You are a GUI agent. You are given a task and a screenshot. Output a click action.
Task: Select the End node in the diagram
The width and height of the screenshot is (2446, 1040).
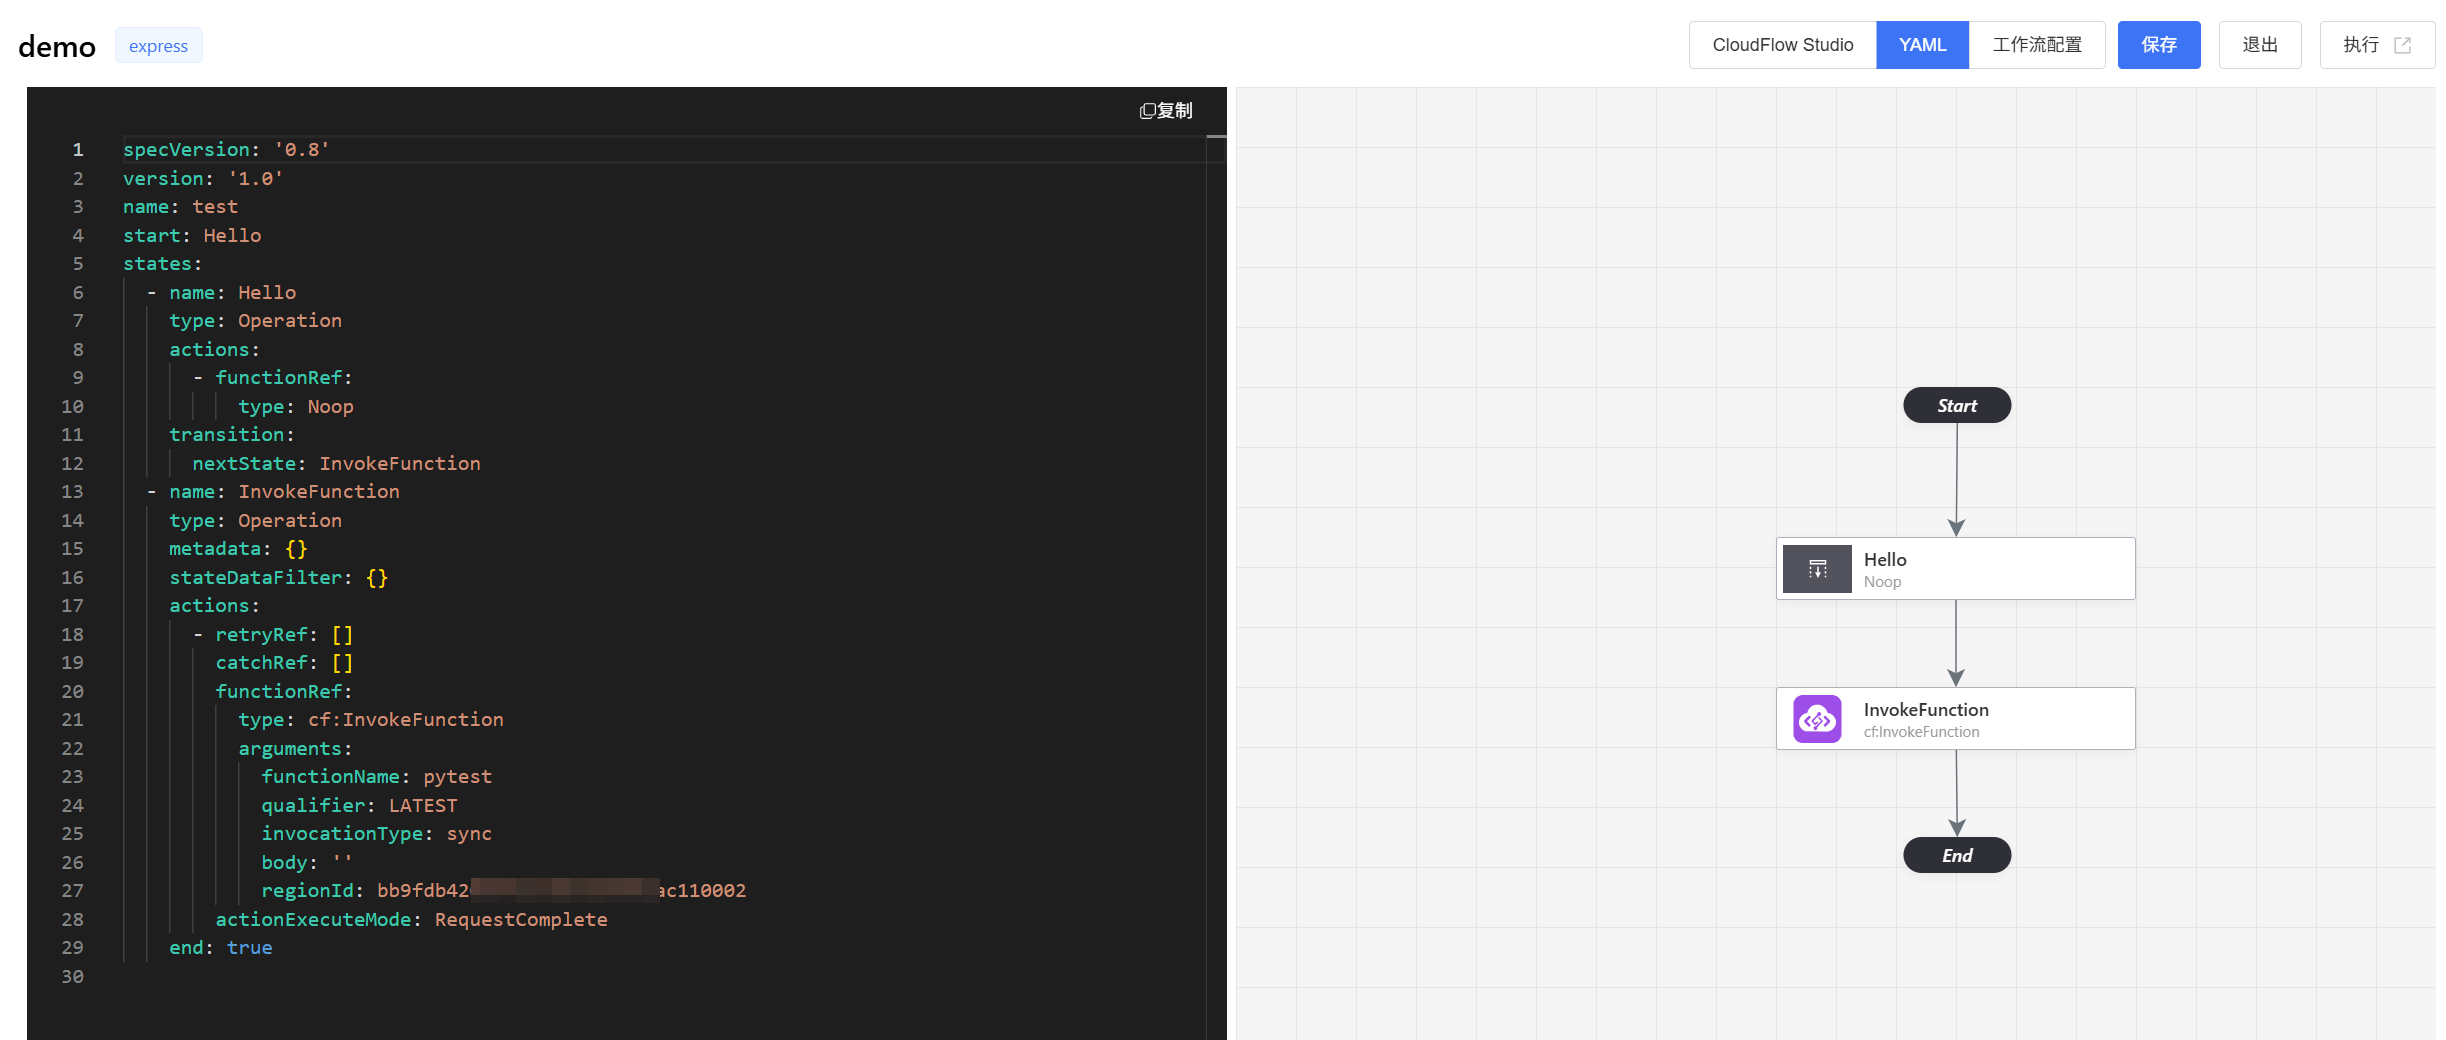coord(1957,855)
